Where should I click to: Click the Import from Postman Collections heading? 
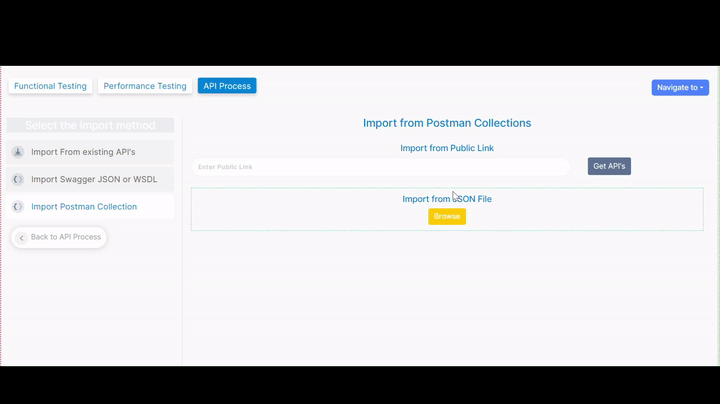(x=447, y=123)
